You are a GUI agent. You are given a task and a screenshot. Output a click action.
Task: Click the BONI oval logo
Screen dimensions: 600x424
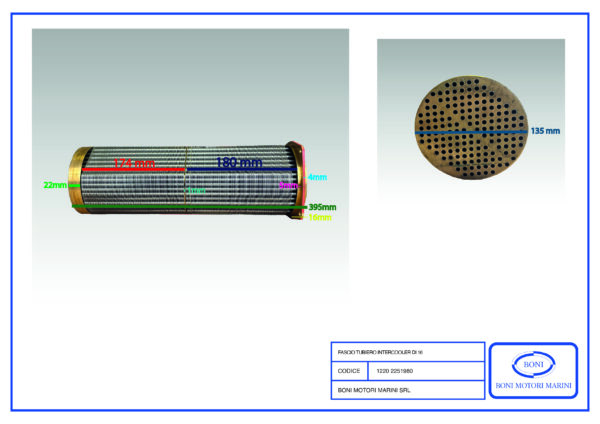tap(533, 364)
